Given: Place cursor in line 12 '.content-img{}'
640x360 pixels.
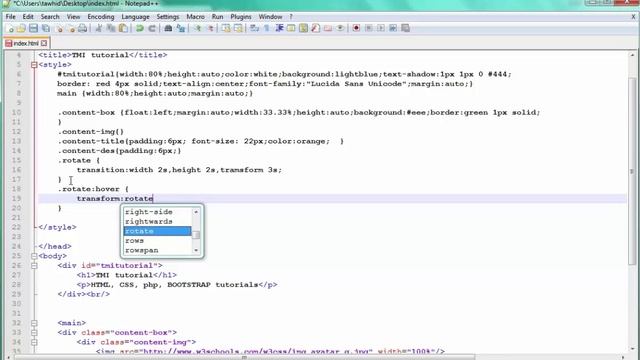Looking at the screenshot, I should (90, 131).
